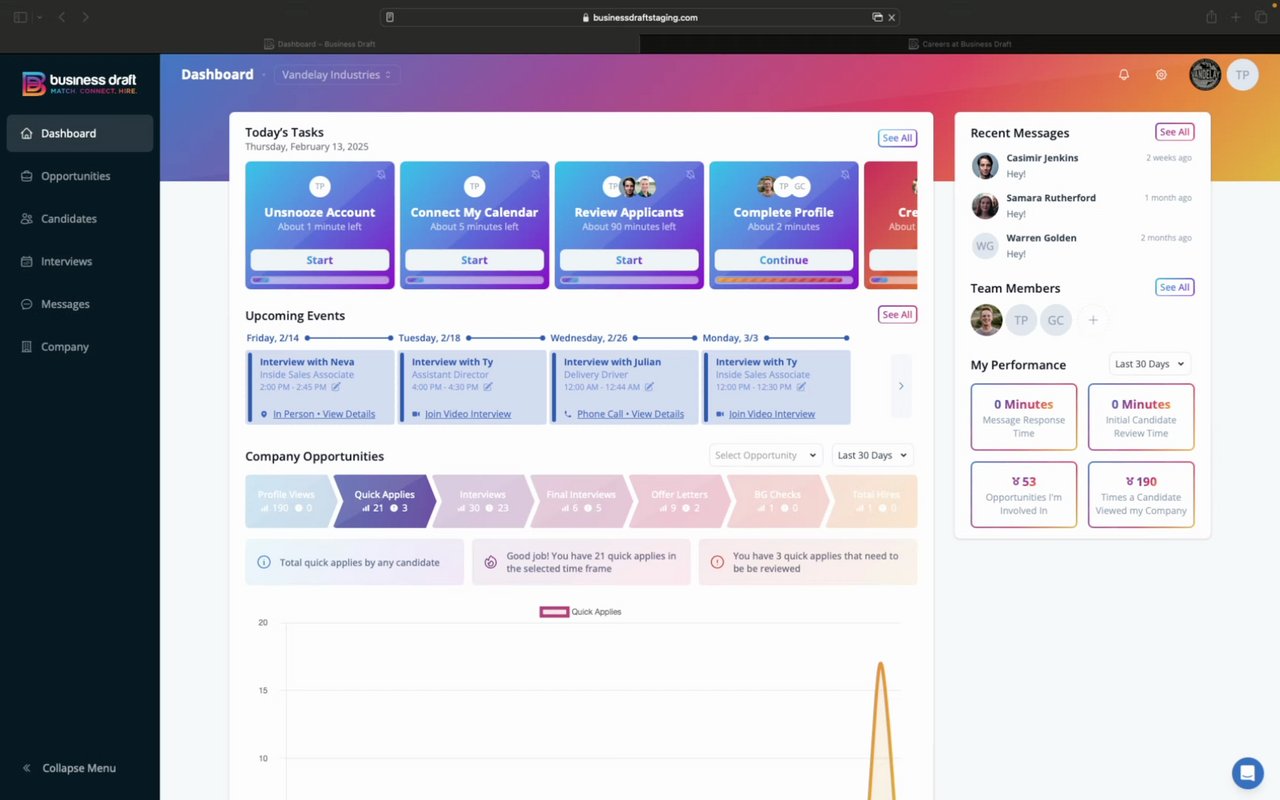Snooze the Review Applicants task card
Screen dimensions: 1280x800
[x=690, y=174]
